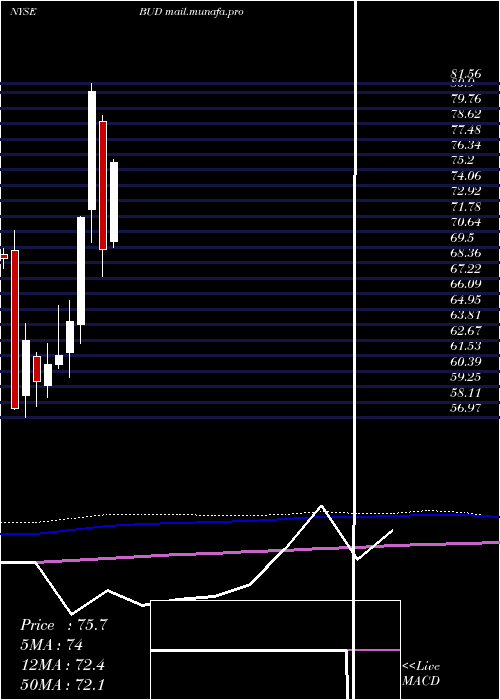This screenshot has height=700, width=500.
Task: Click the last white candlestick near 75
Action: [x=114, y=202]
